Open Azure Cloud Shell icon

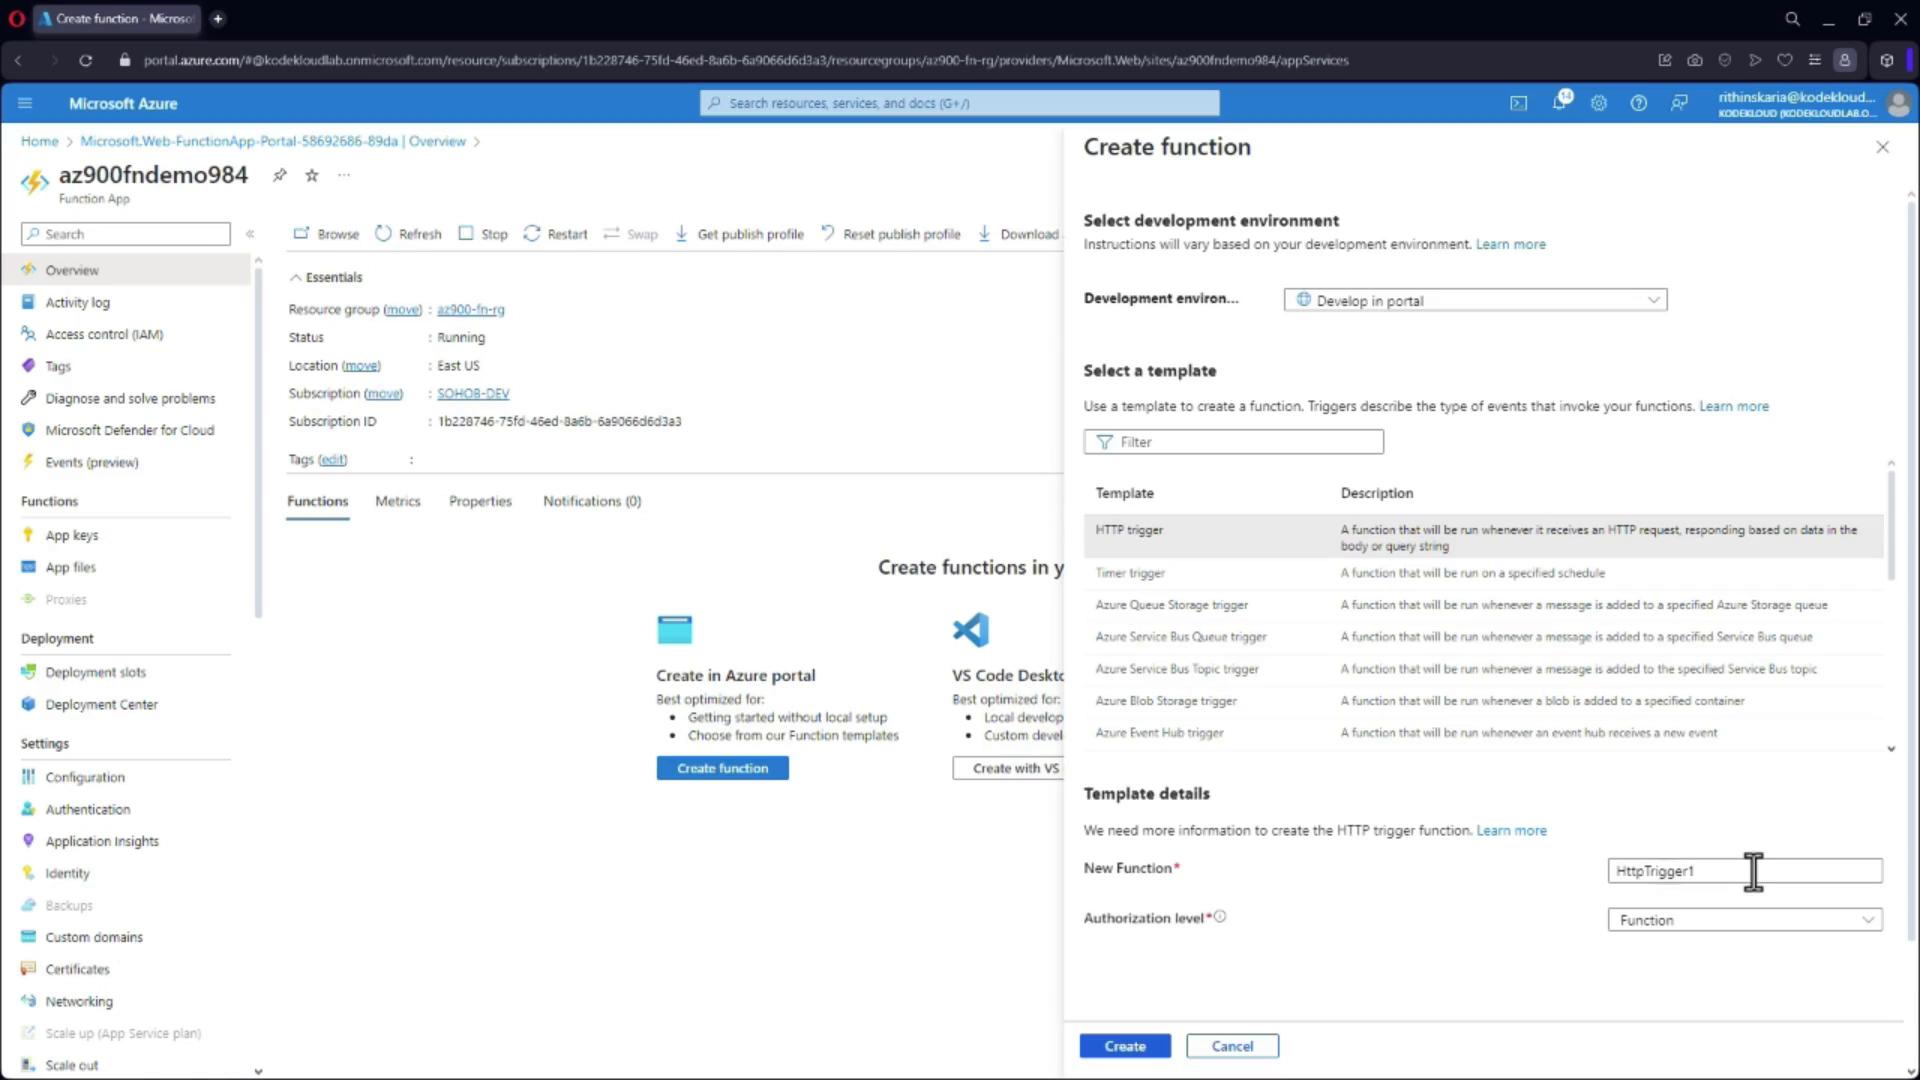[x=1518, y=103]
